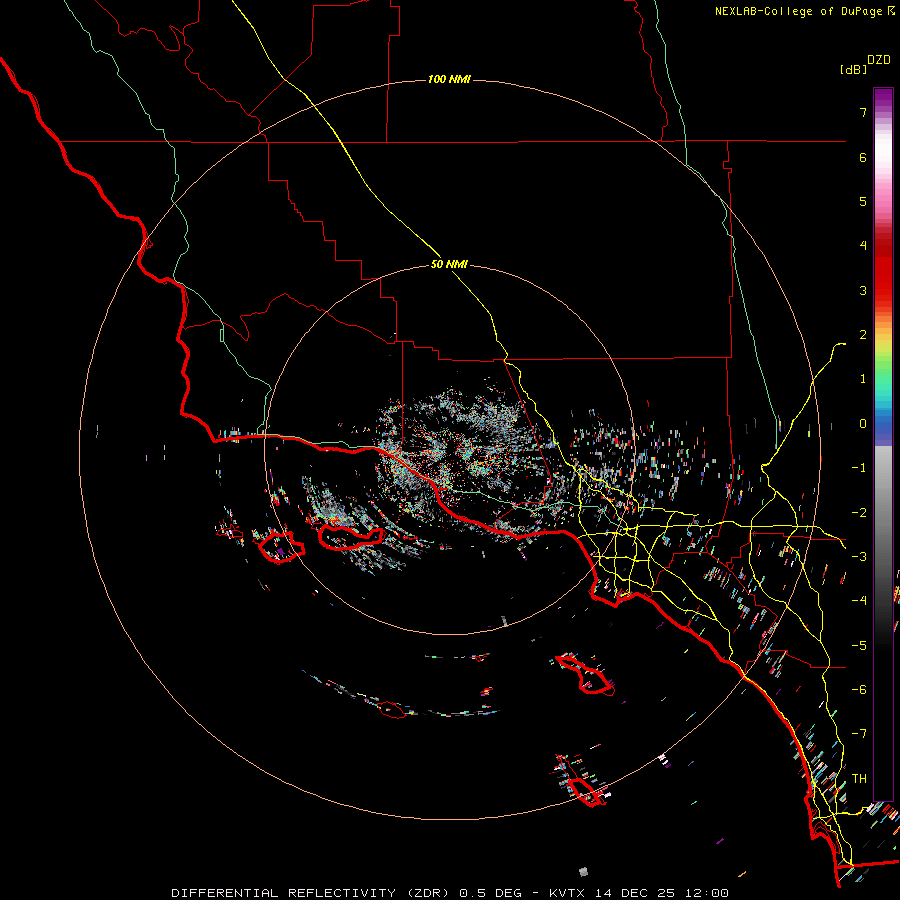Image resolution: width=900 pixels, height=900 pixels.
Task: Click the 3 tick on color scale
Action: pos(863,290)
